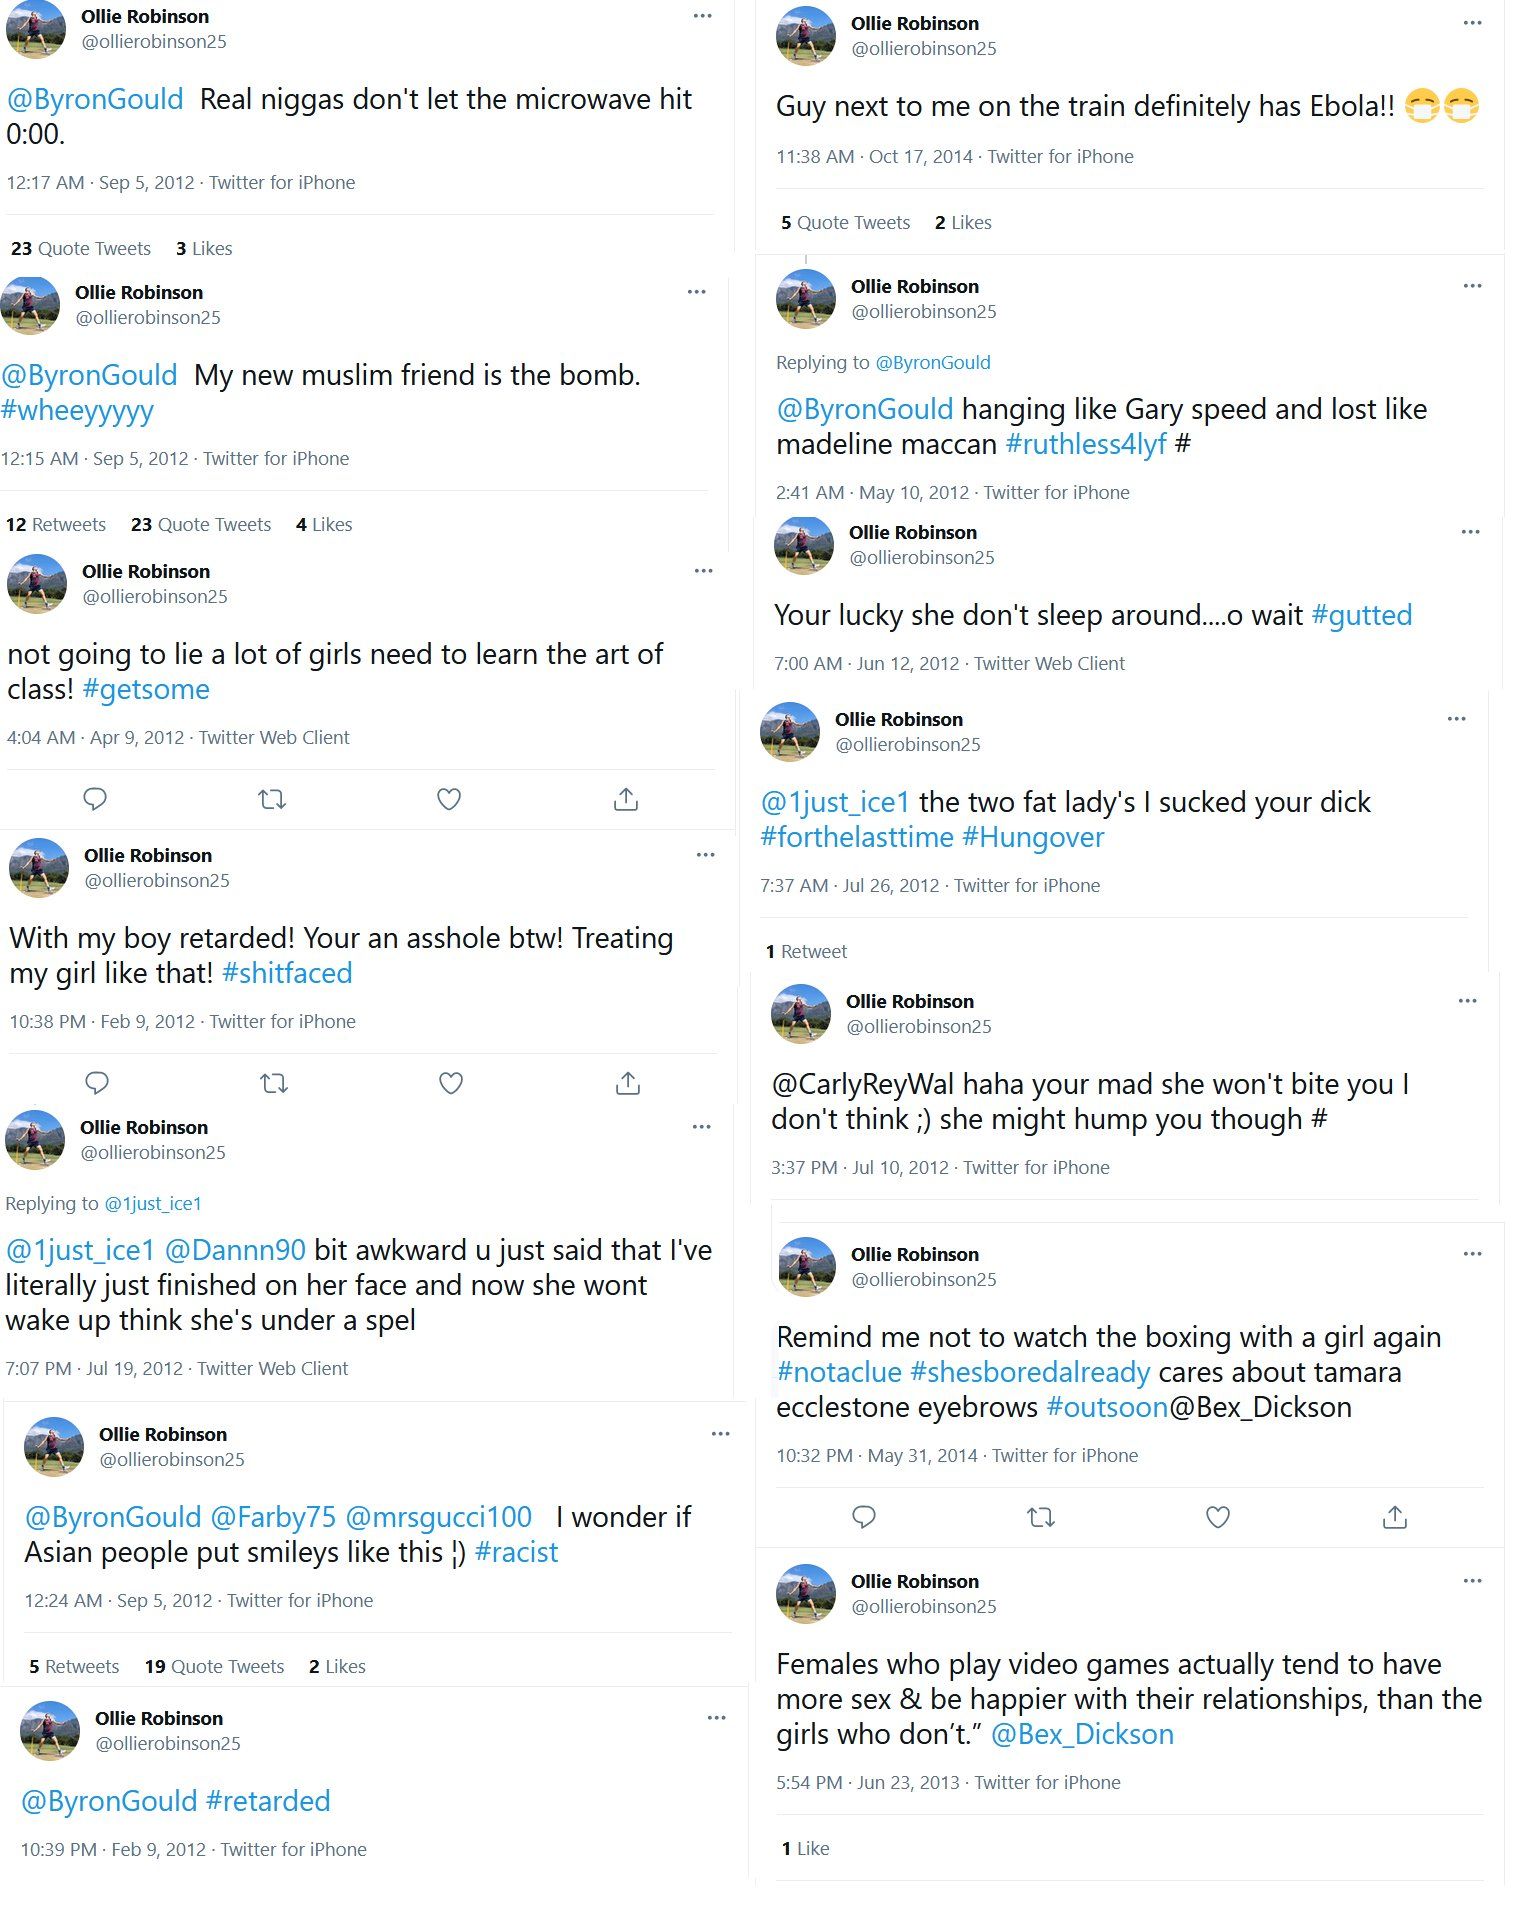Image resolution: width=1517 pixels, height=1912 pixels.
Task: Open the more options menu on the #retarded tweet
Action: [x=717, y=1718]
